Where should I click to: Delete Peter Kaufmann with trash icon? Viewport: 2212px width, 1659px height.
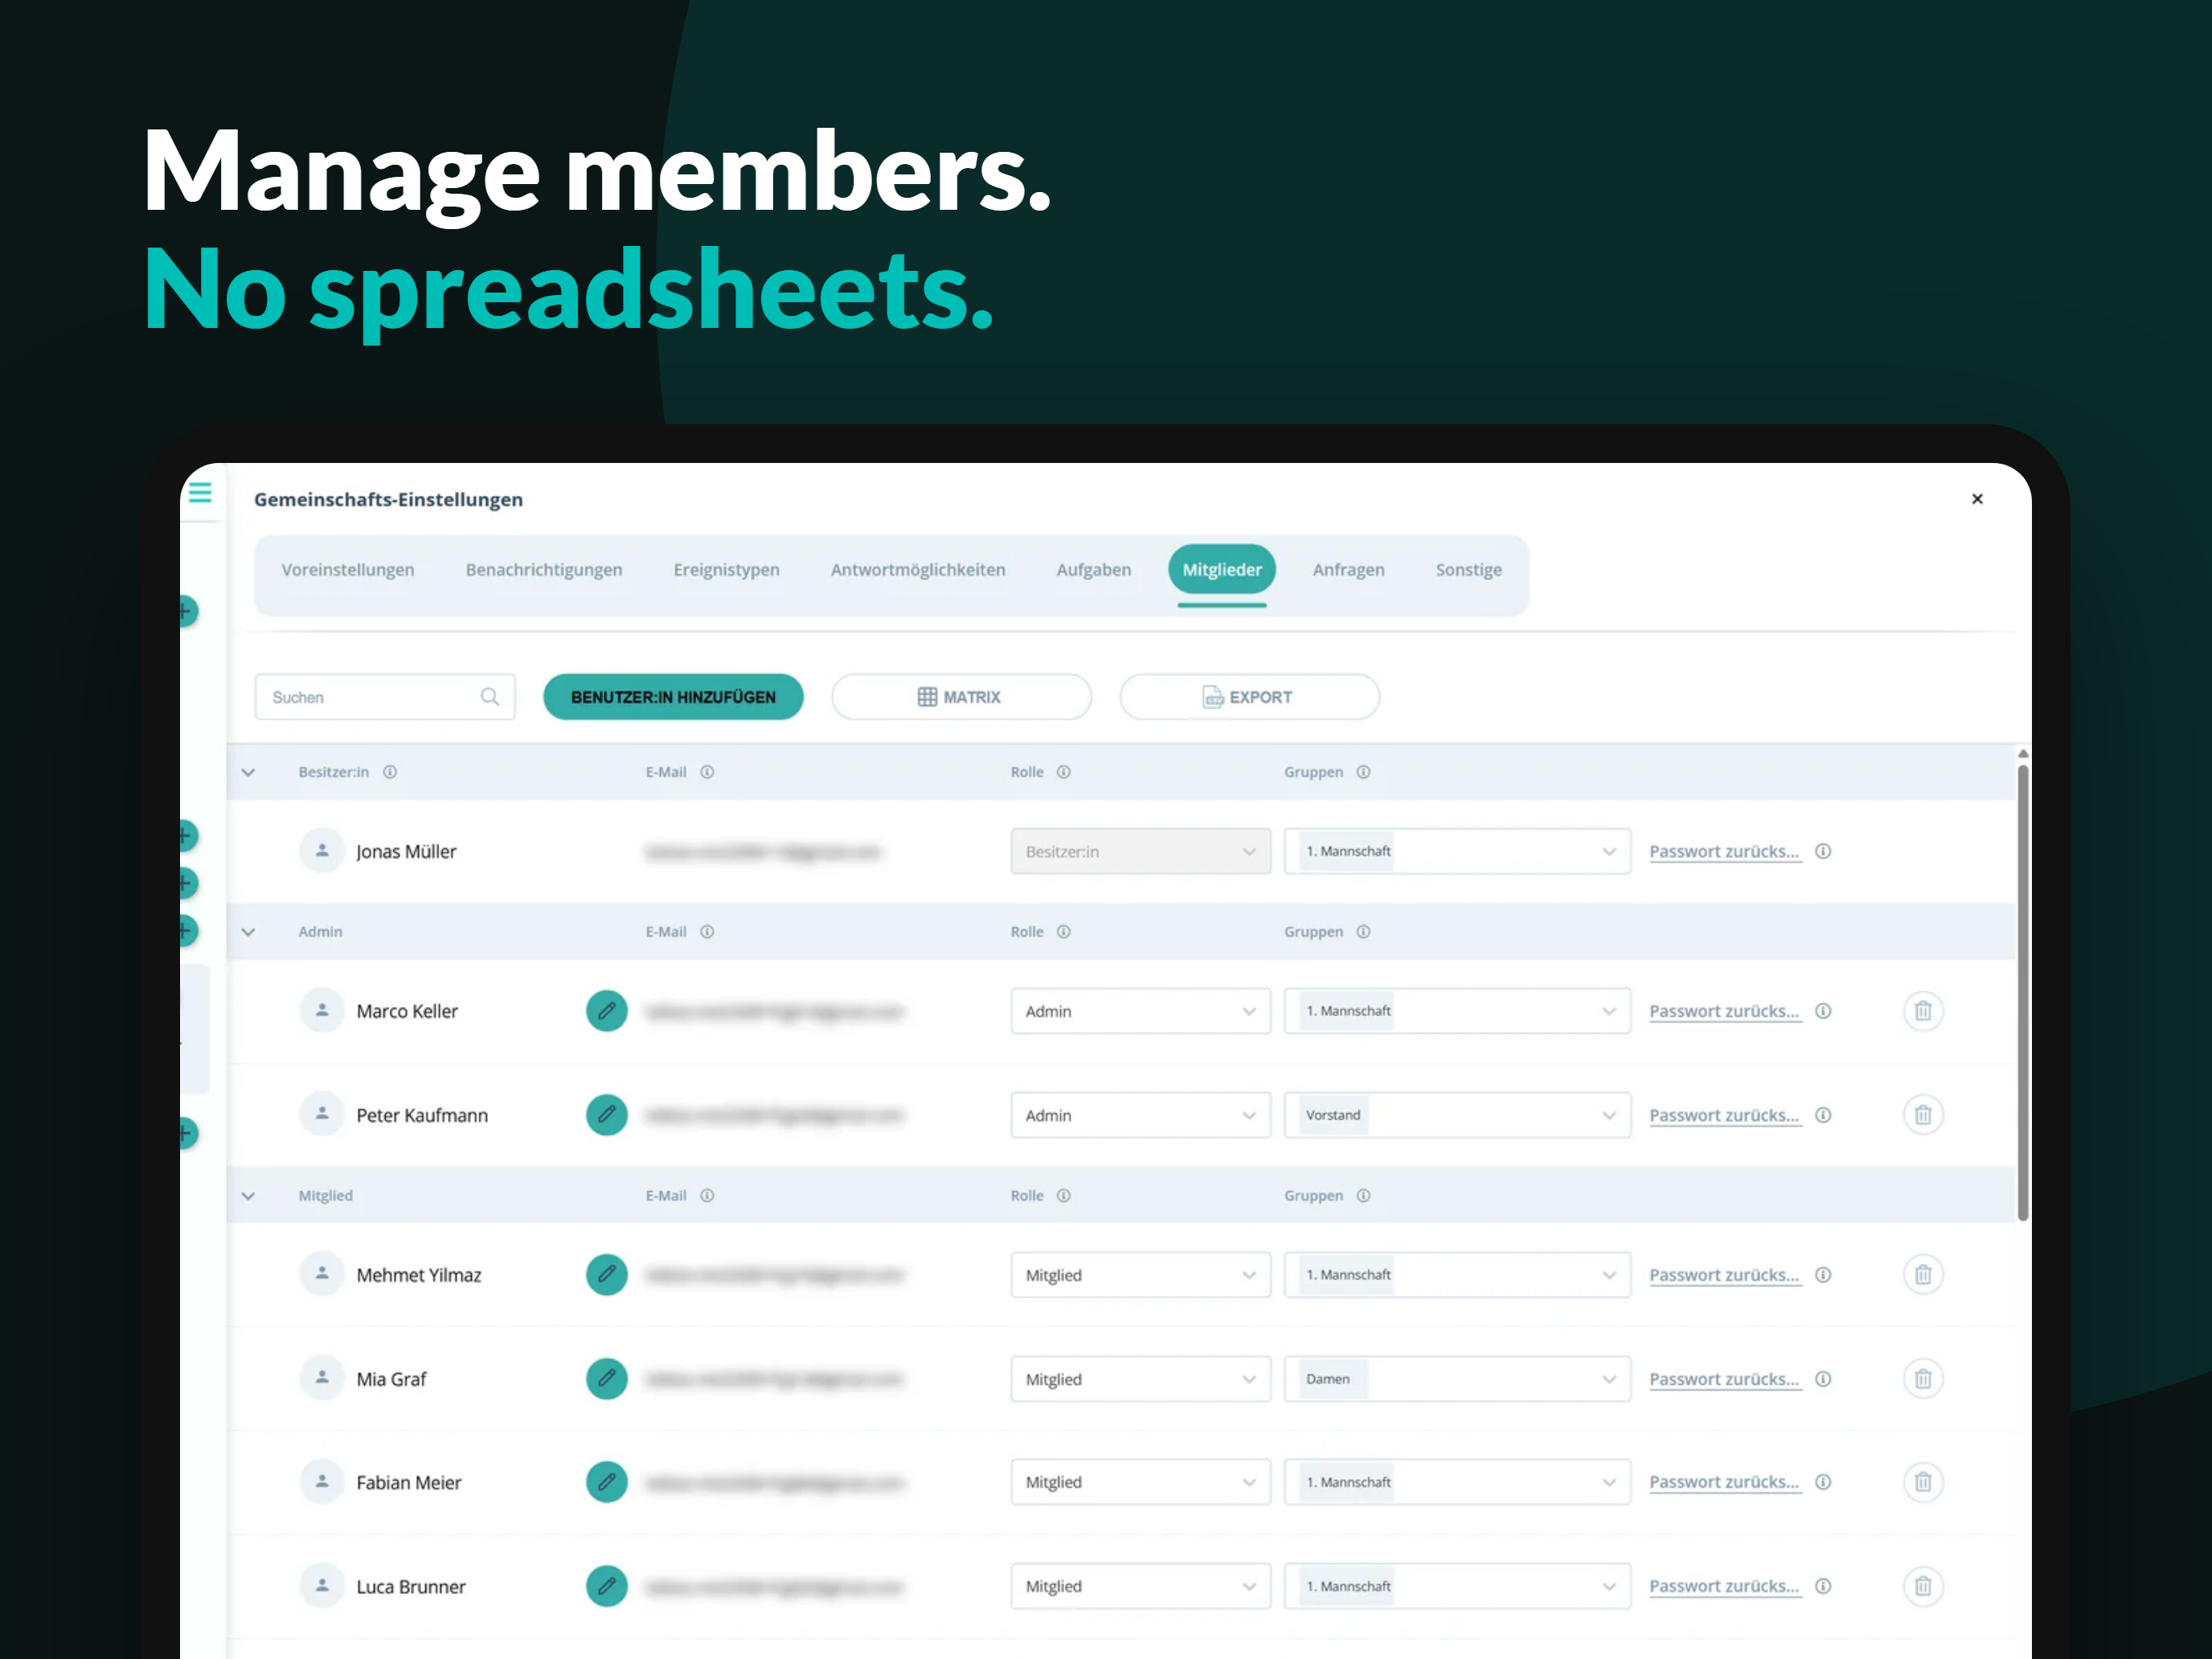1922,1115
